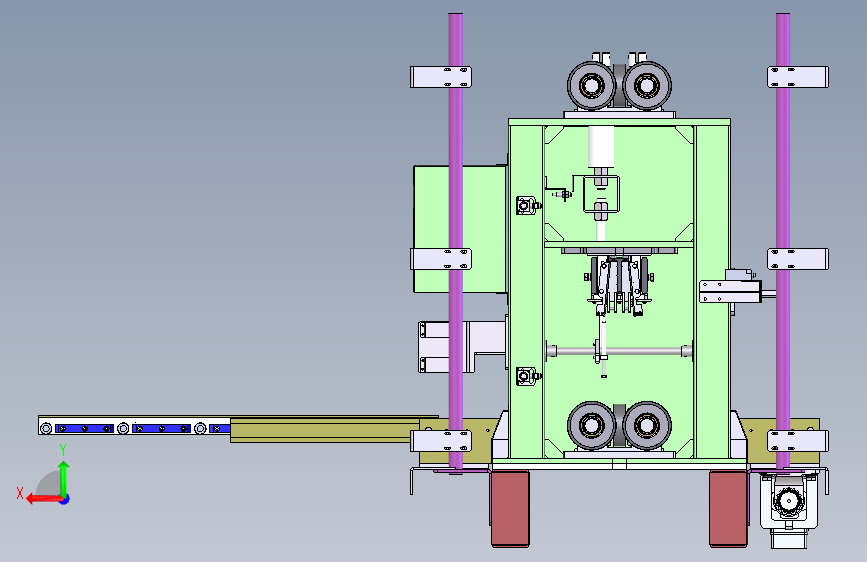The height and width of the screenshot is (562, 867).
Task: Select the top-right guide roller wheel
Action: [646, 86]
